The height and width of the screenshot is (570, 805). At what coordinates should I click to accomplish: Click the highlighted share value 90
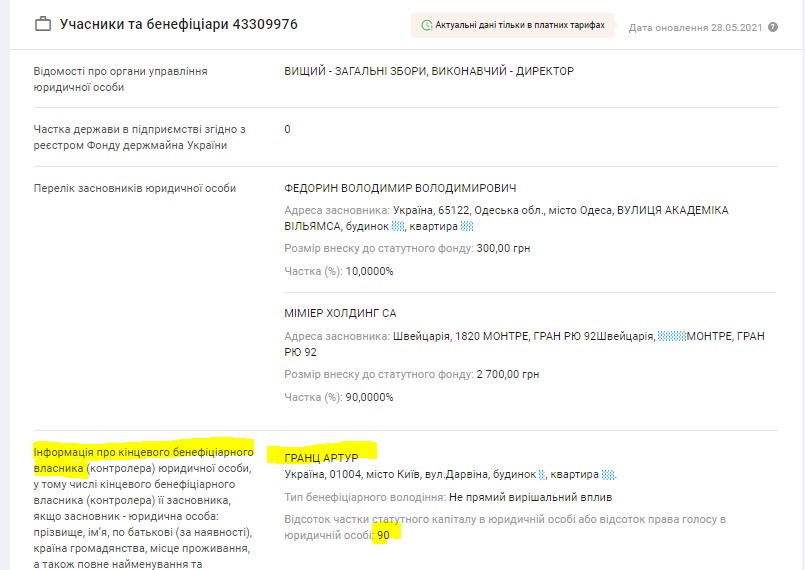383,535
